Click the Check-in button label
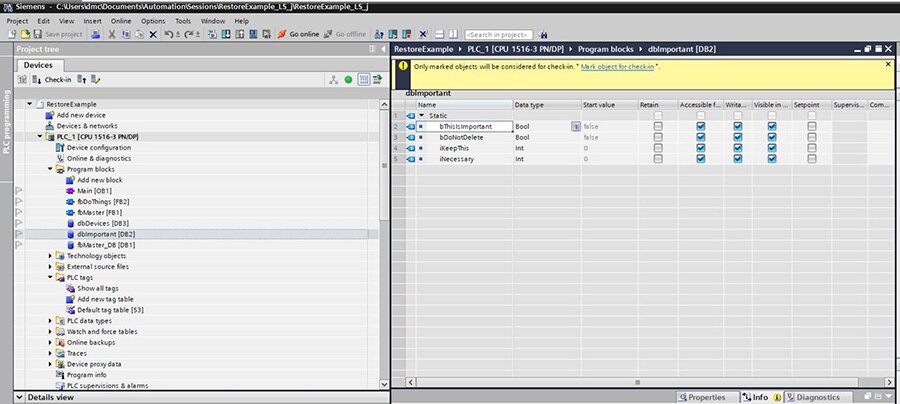This screenshot has width=900, height=404. 58,80
